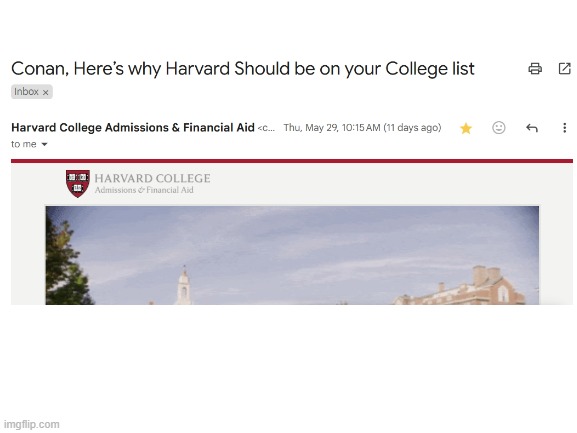This screenshot has height=433, width=577.
Task: Expand details arrow beside "to me"
Action: (x=45, y=144)
